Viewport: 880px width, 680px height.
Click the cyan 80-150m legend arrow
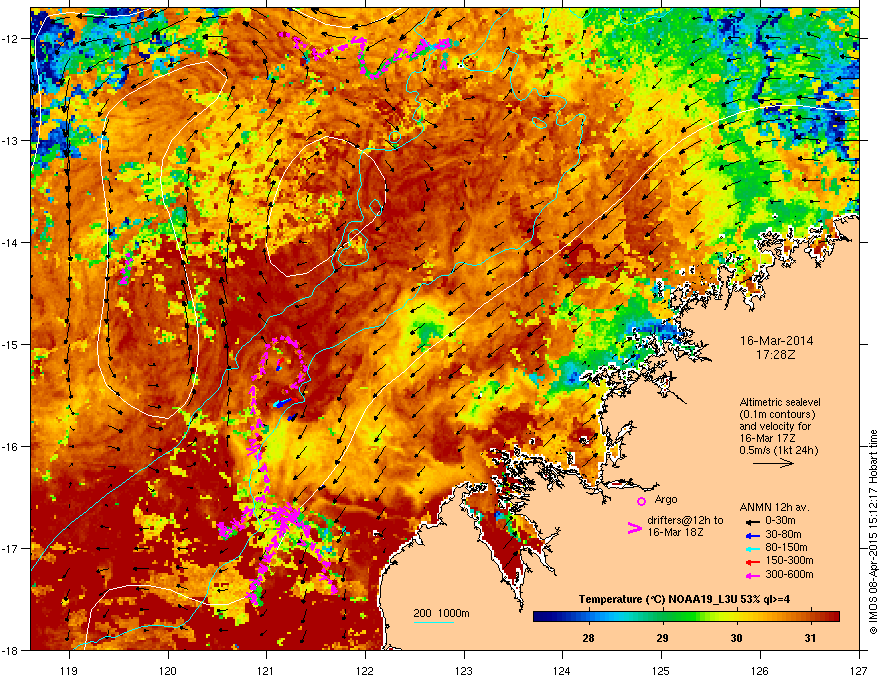click(x=751, y=548)
